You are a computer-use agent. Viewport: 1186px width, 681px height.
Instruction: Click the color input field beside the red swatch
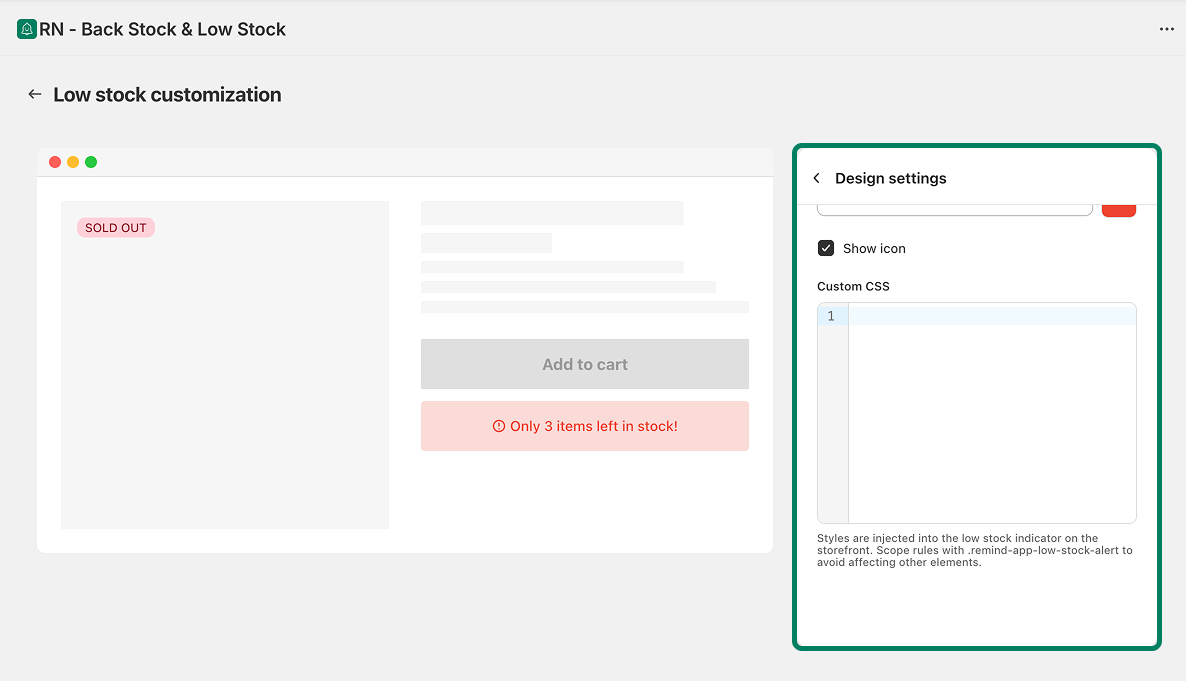(954, 209)
